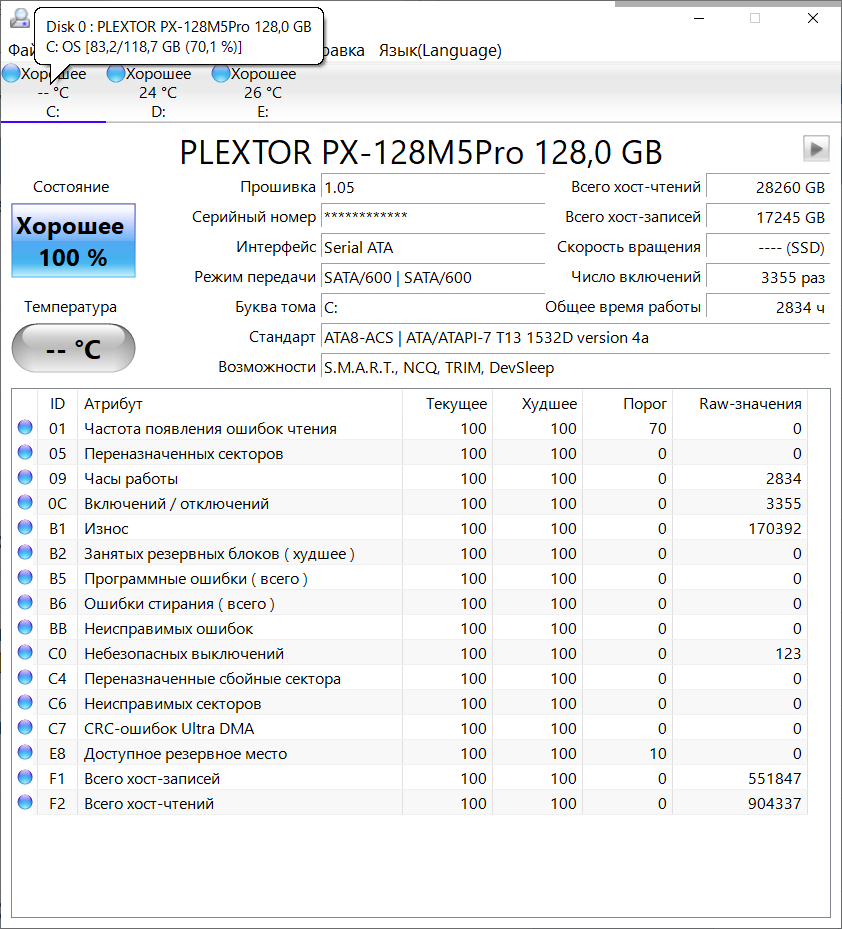Click rotation speed value ---- (SSD)
The width and height of the screenshot is (842, 929).
tap(768, 248)
